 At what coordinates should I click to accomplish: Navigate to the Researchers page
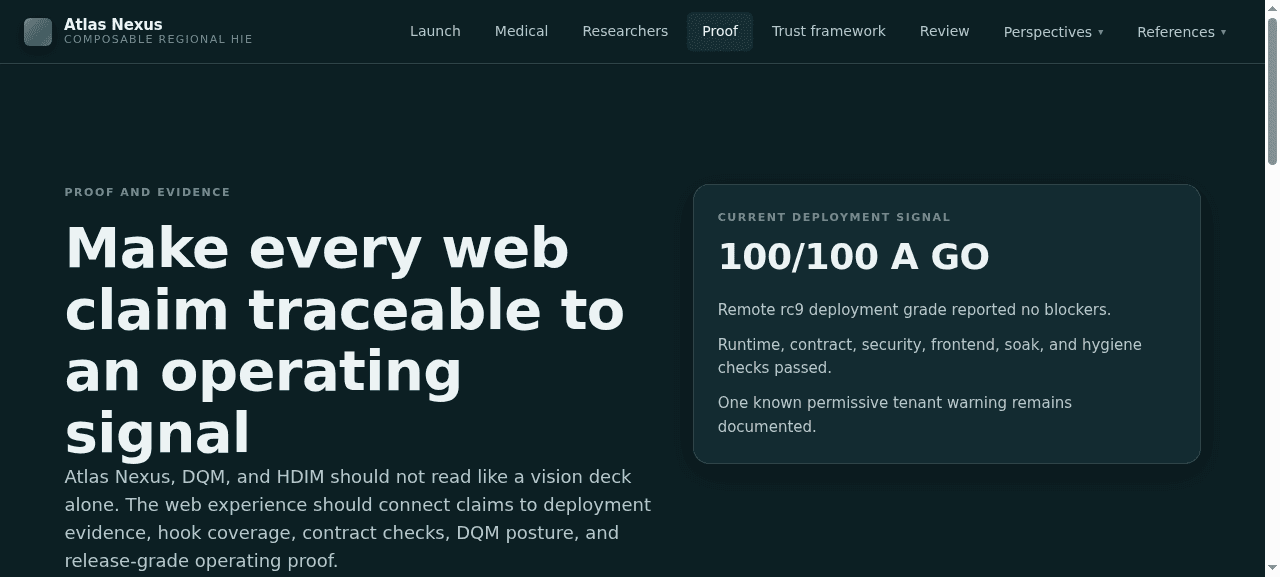pyautogui.click(x=625, y=31)
